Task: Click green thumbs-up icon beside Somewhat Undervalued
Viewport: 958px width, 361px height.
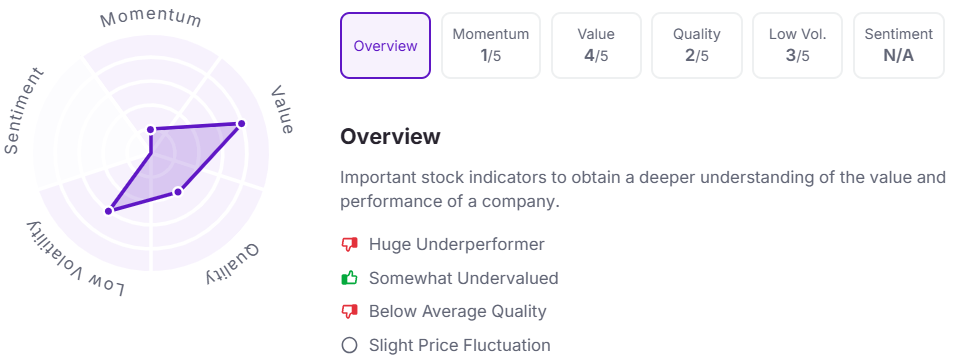Action: click(x=349, y=278)
